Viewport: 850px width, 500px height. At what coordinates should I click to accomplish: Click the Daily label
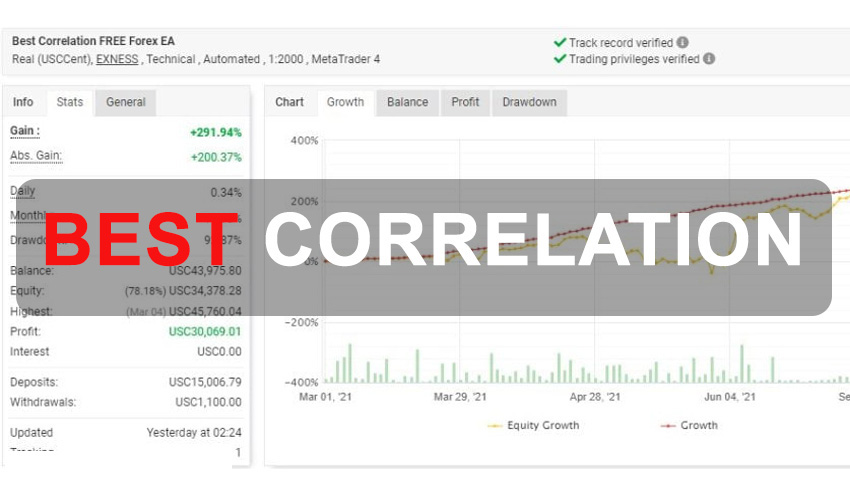point(22,191)
